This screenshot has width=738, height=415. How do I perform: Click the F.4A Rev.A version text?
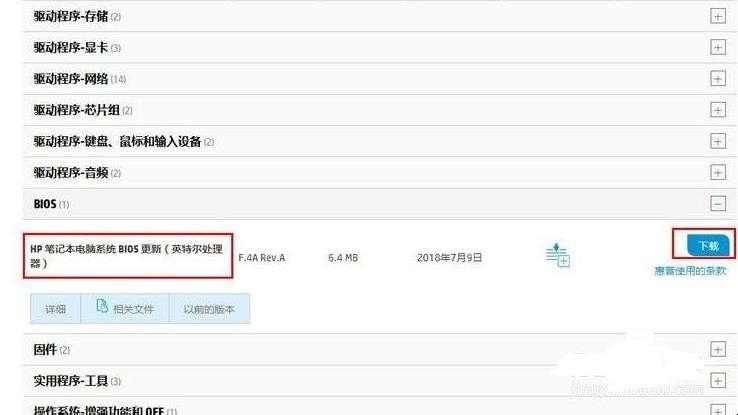click(x=262, y=258)
